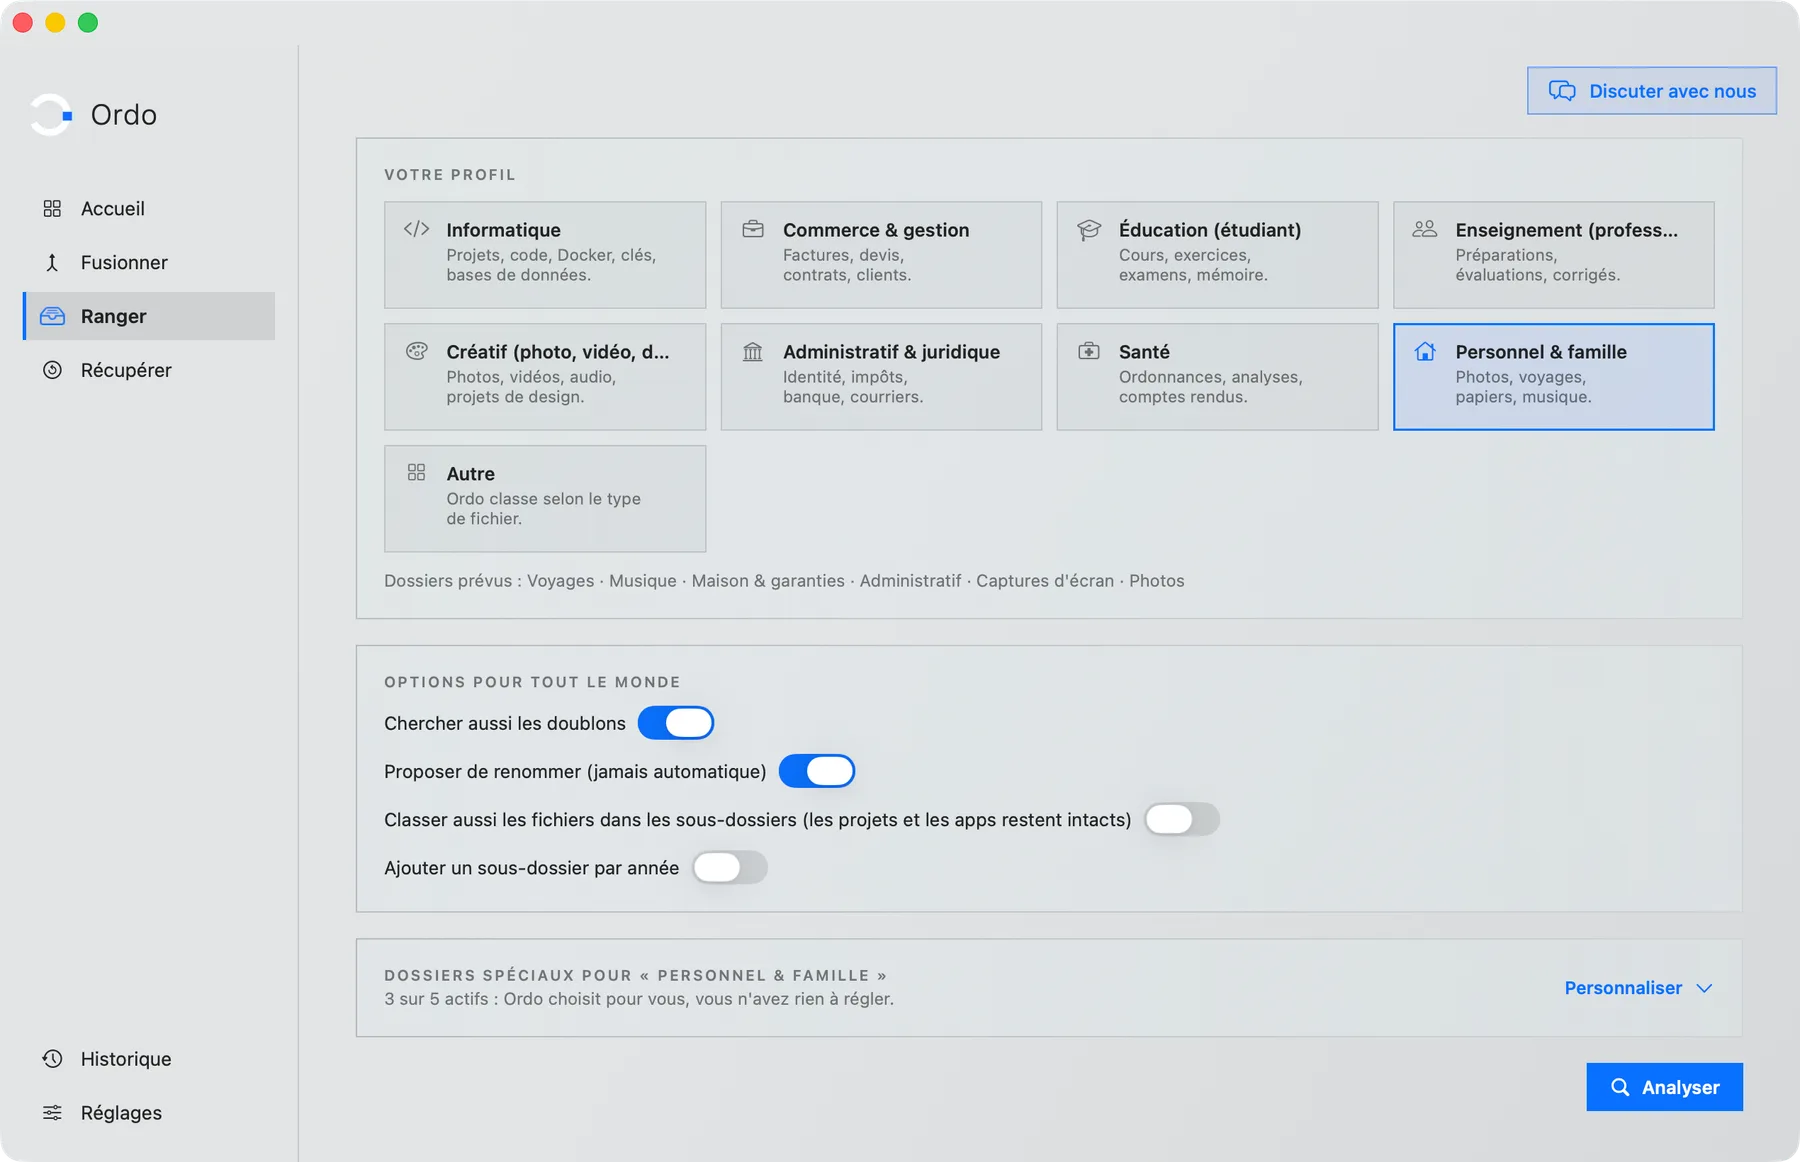Click the Ordo logo icon
The height and width of the screenshot is (1162, 1800).
pos(51,115)
